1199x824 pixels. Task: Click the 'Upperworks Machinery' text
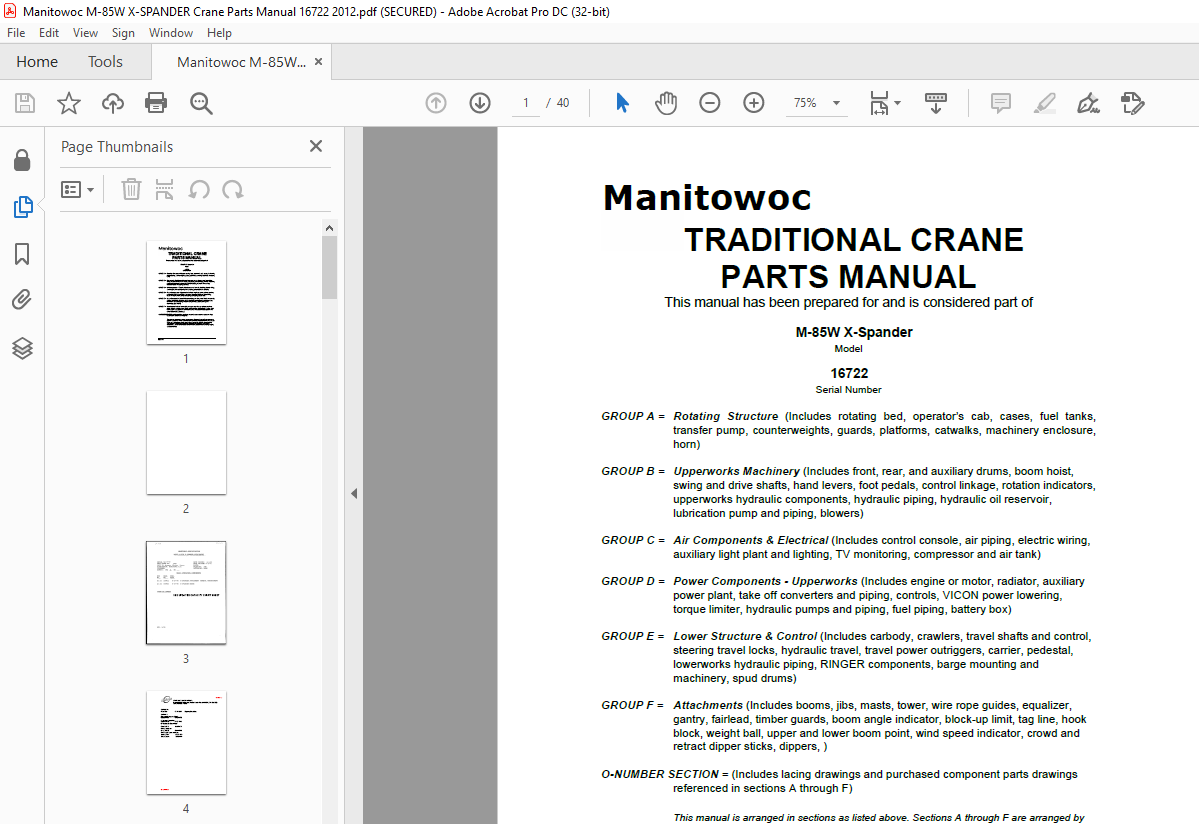[736, 472]
